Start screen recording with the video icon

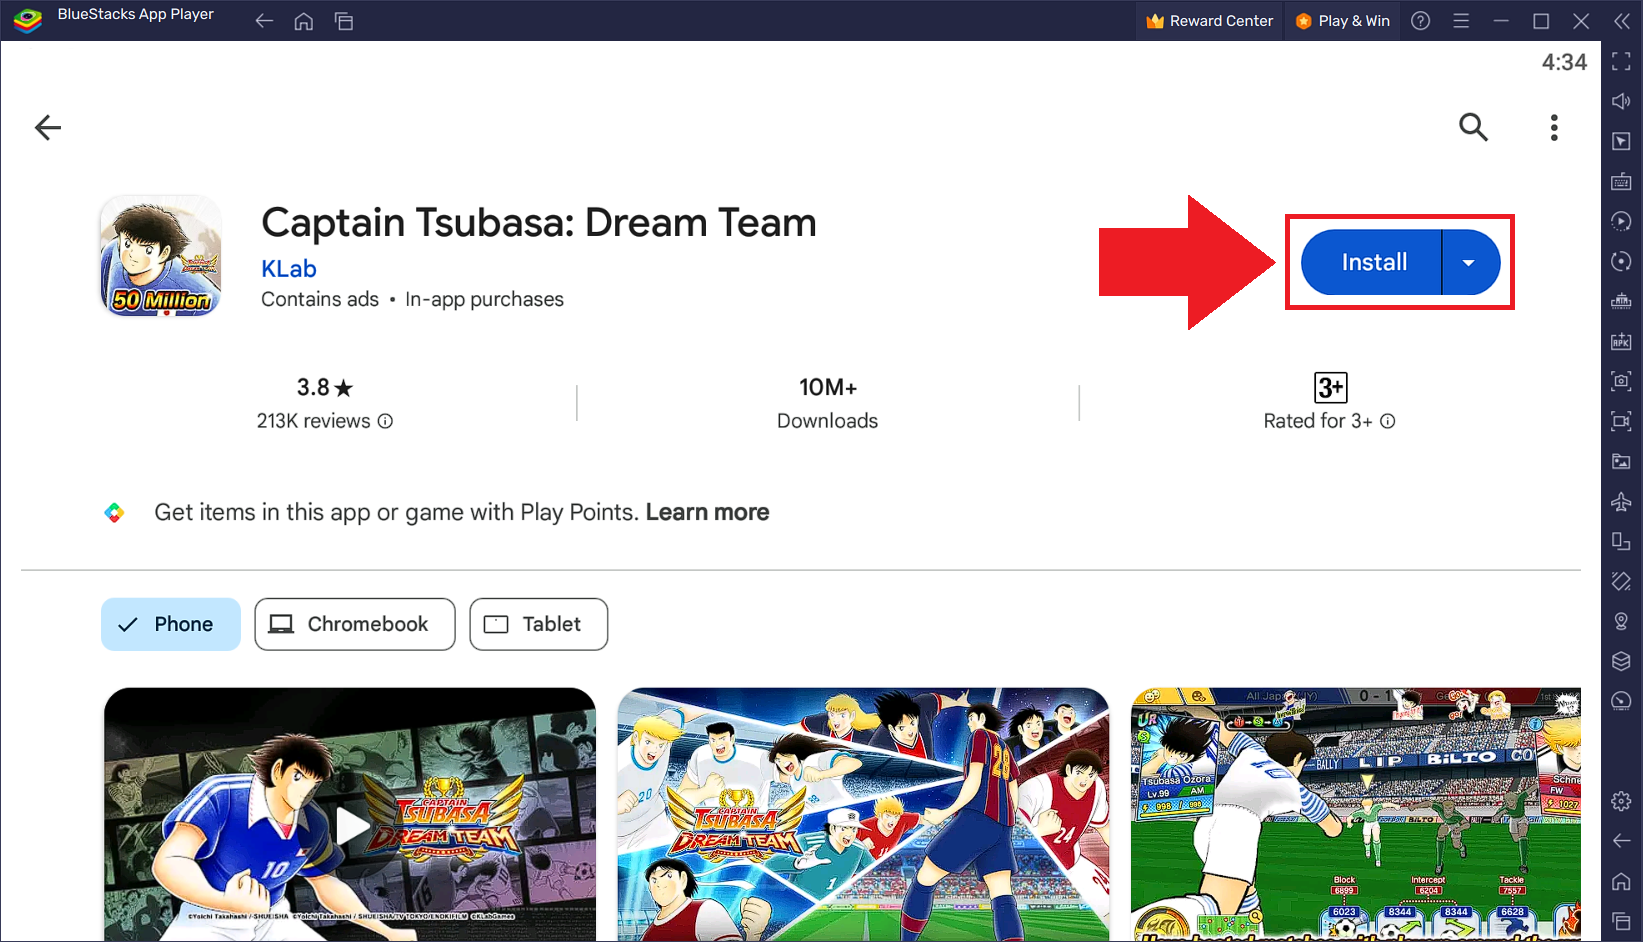tap(1622, 421)
